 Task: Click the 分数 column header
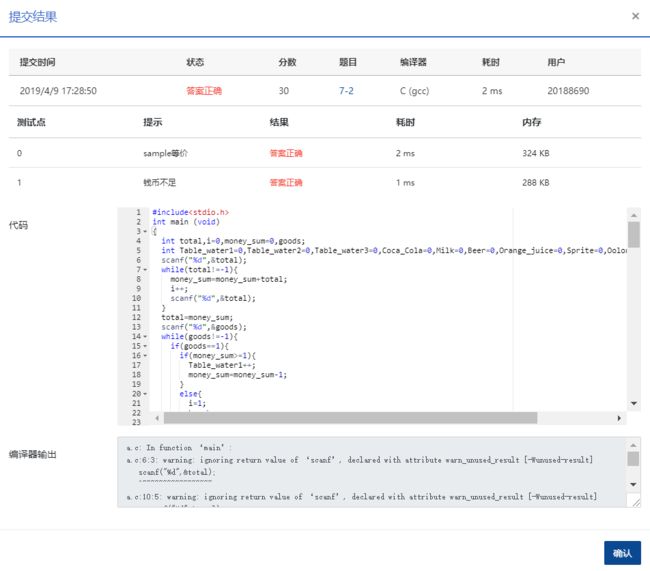pyautogui.click(x=287, y=62)
